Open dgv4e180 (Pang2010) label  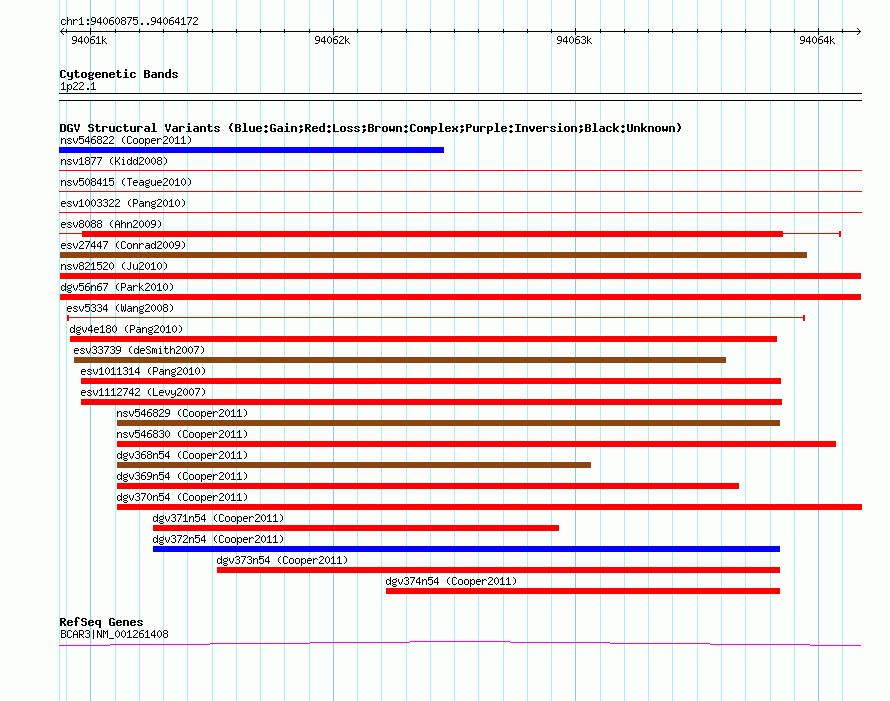pos(126,329)
